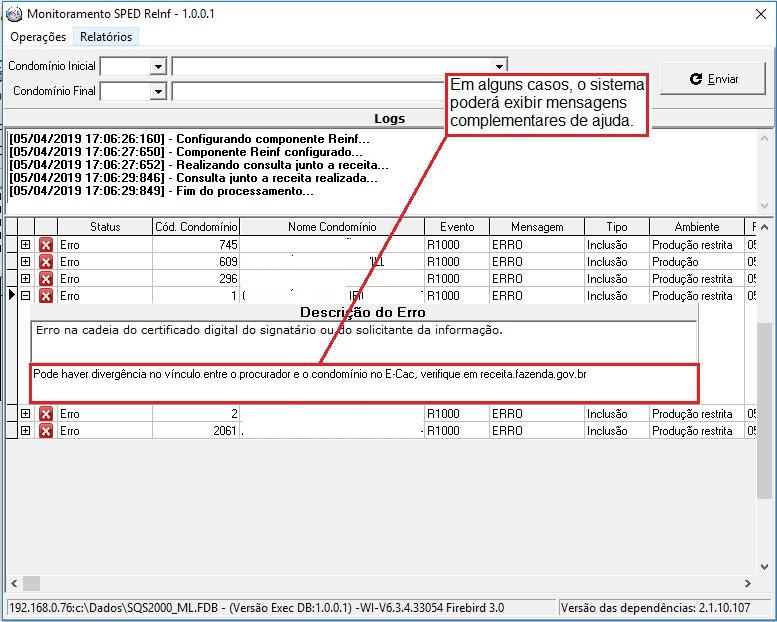The image size is (777, 622).
Task: Collapse the expanded row for condomínio 1
Action: click(26, 295)
